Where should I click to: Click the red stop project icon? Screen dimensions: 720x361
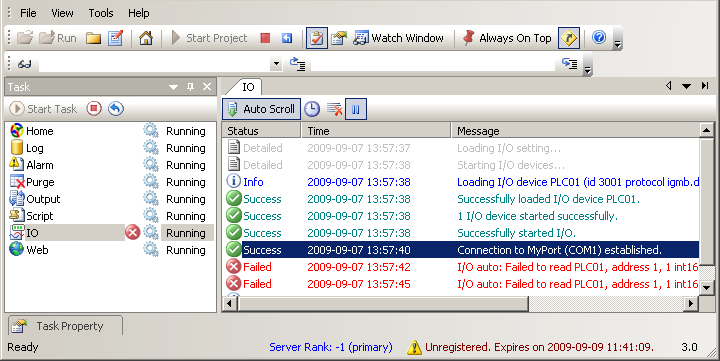point(265,38)
